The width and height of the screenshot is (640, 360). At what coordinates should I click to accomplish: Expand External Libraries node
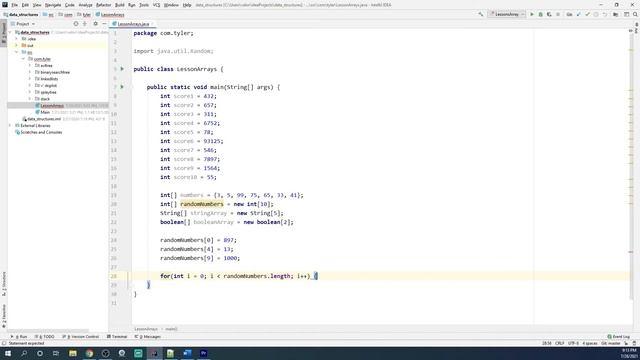pos(11,126)
